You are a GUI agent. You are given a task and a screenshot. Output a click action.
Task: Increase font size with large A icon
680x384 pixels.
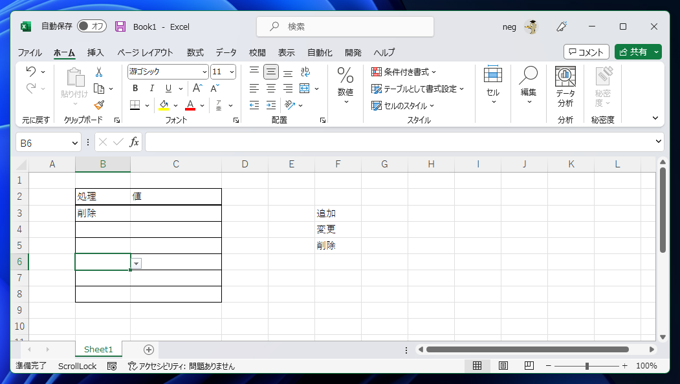(197, 88)
